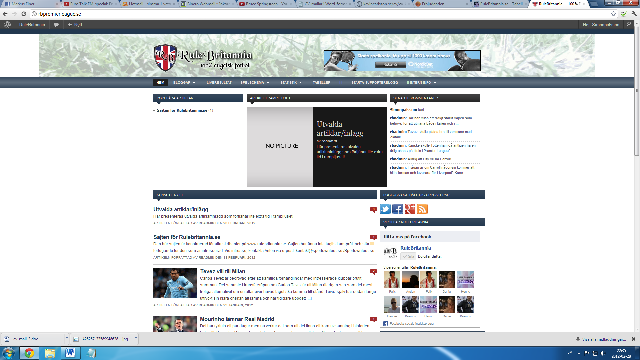Click the browser reload icon

pos(24,14)
